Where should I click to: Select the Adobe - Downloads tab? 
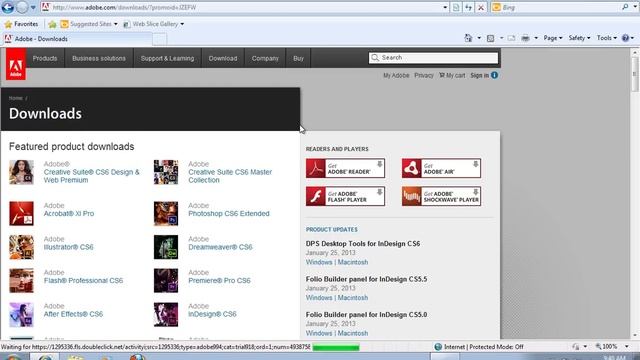77,39
